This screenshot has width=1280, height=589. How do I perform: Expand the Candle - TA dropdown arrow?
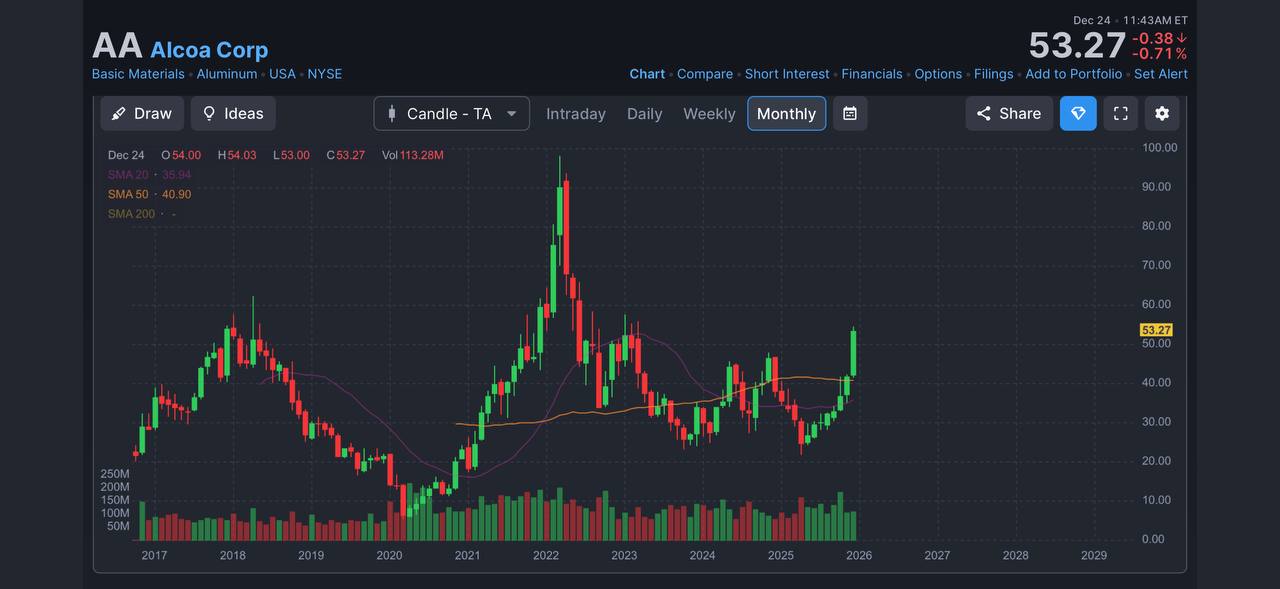tap(512, 114)
